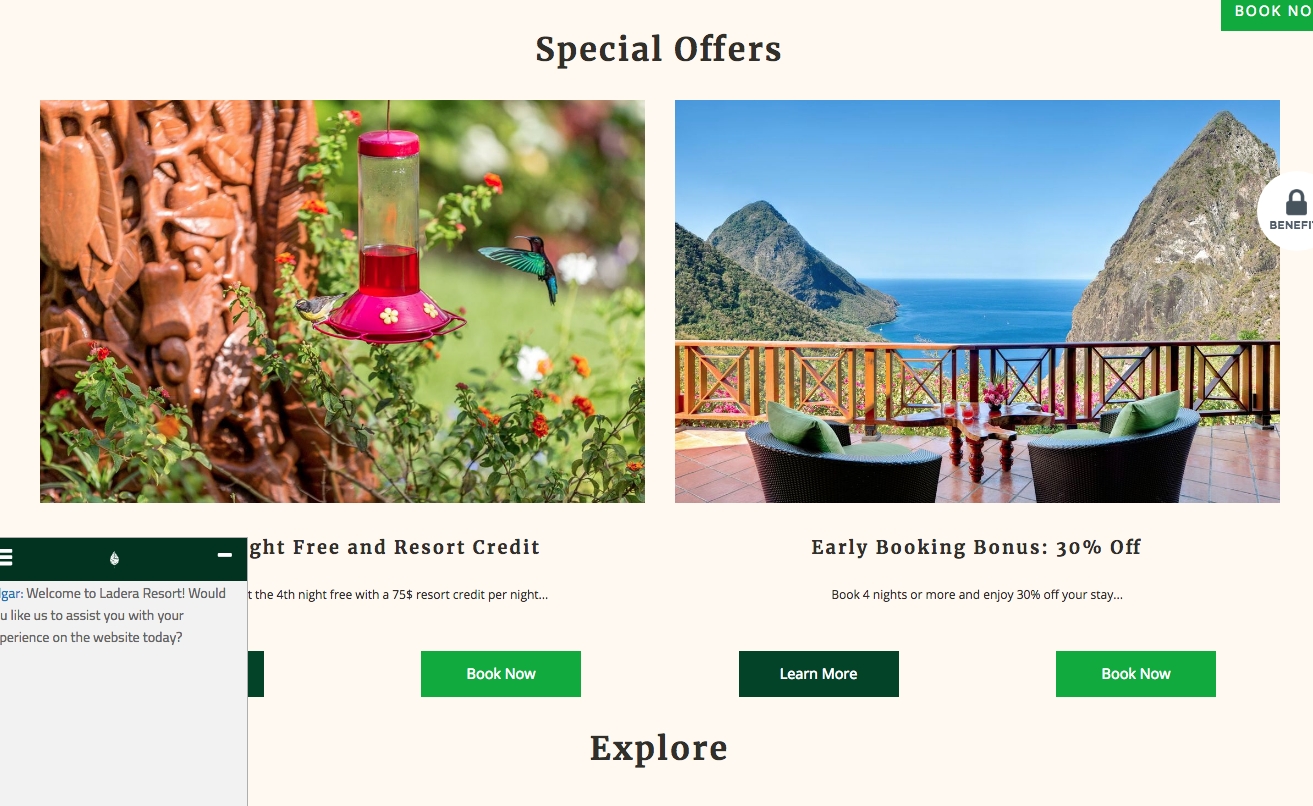Screen dimensions: 1313x806
Task: Click Book Now for Early Booking Bonus
Action: tap(1136, 674)
